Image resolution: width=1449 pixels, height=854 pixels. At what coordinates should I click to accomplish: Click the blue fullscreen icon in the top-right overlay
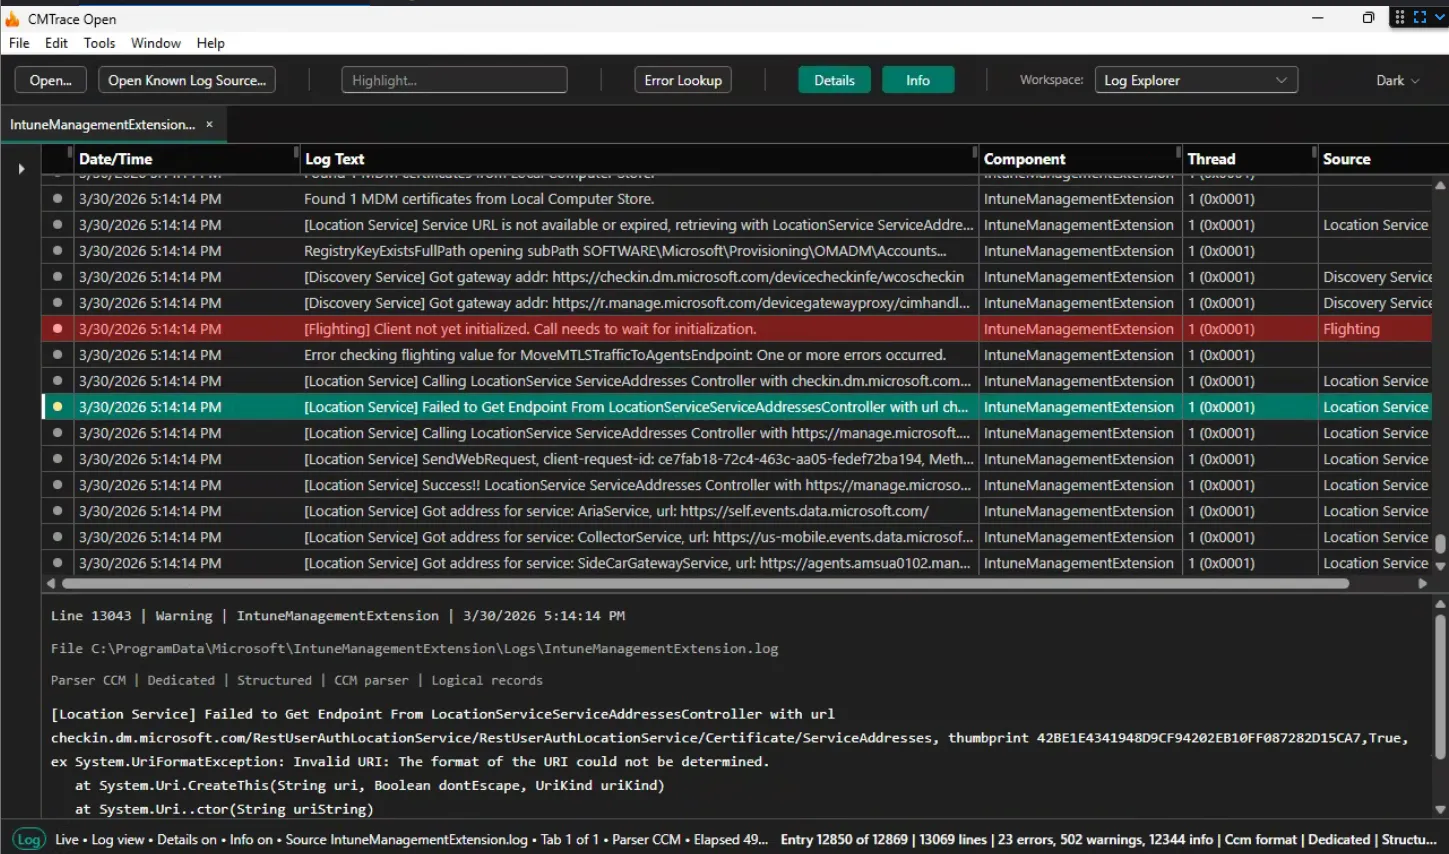tap(1418, 16)
